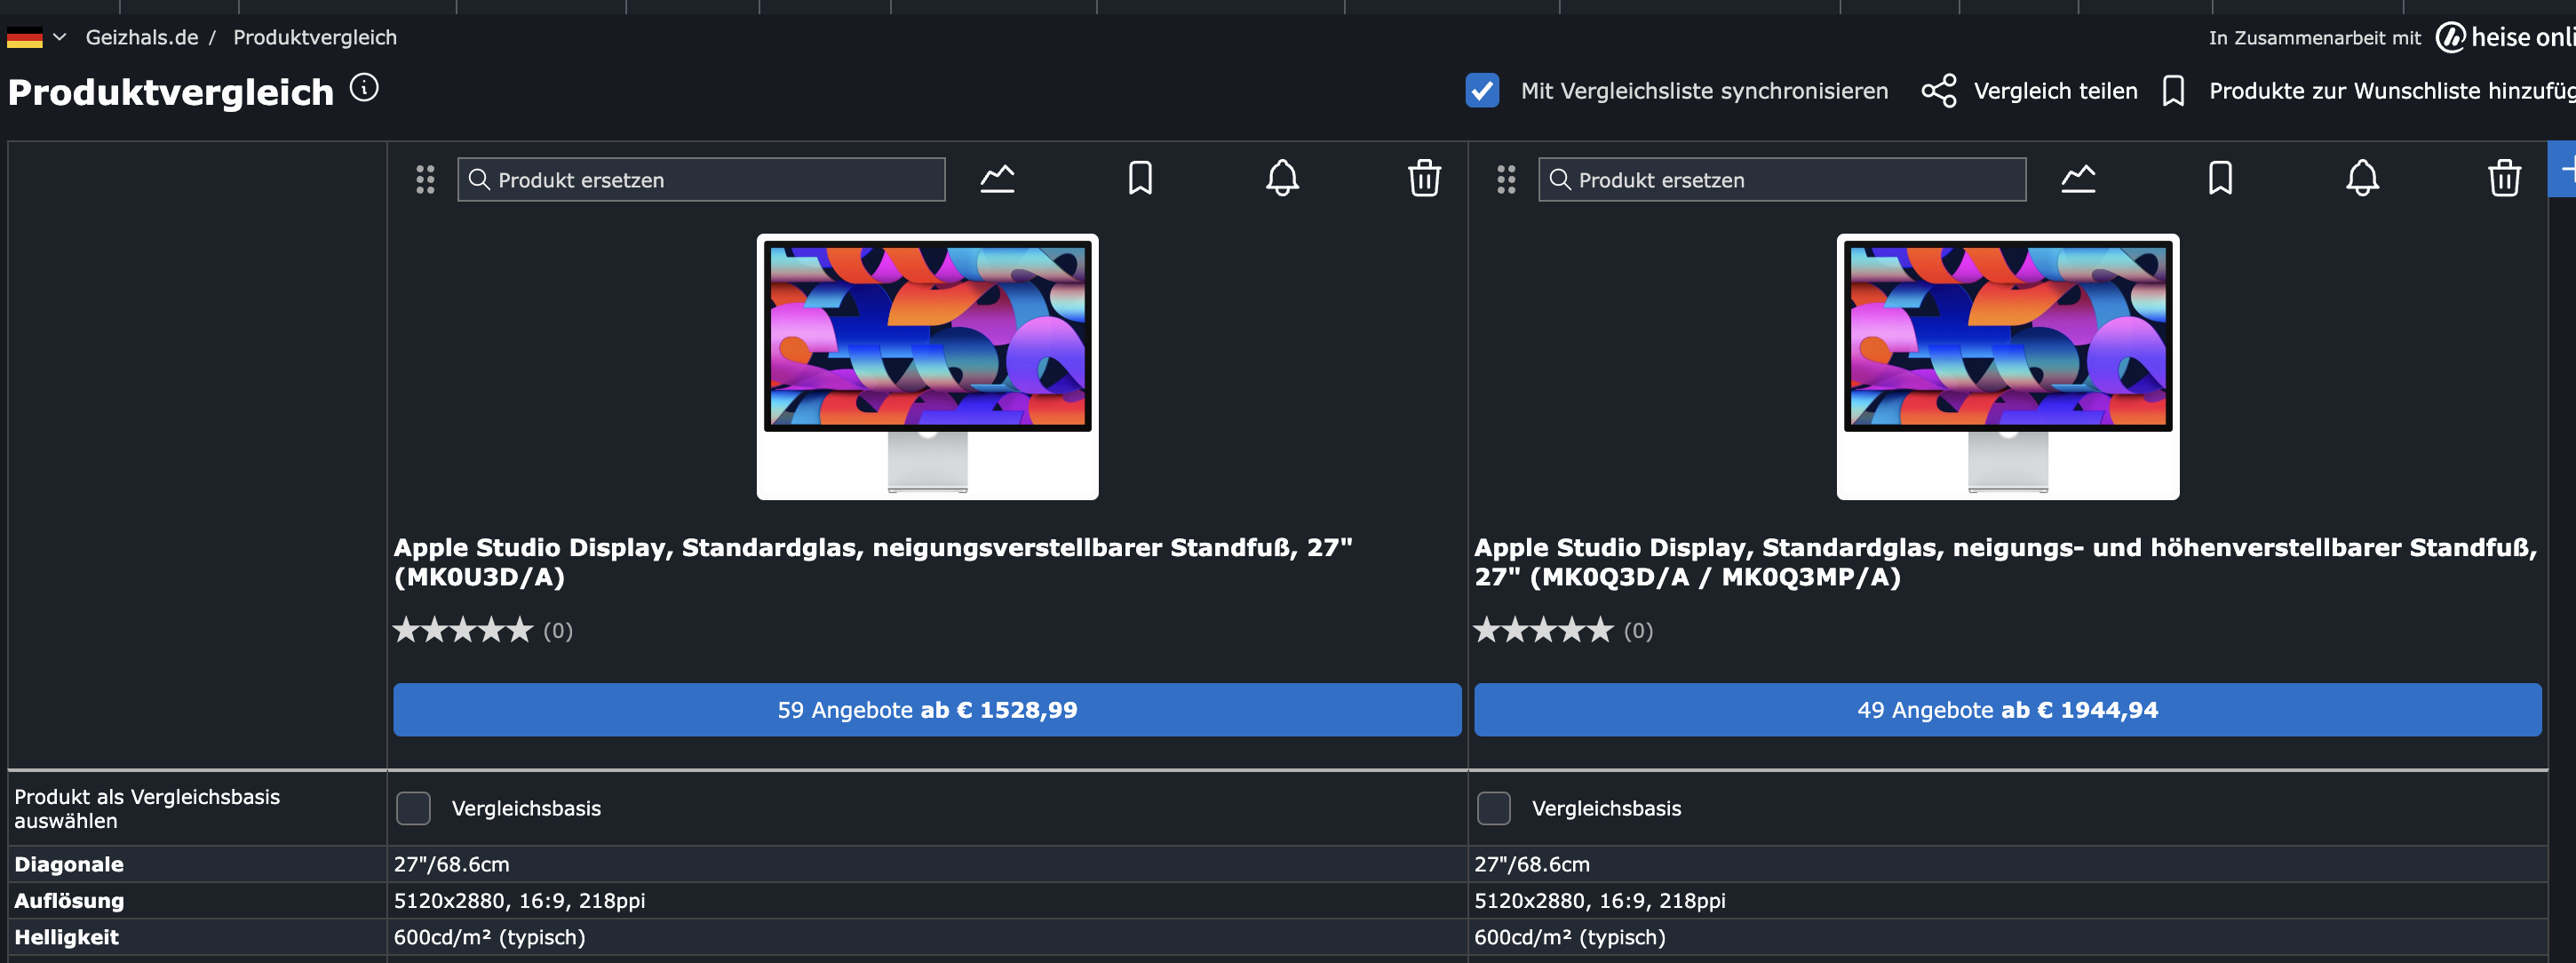Uncheck Mit Vergleichsliste synchronisieren checkbox

1482,91
